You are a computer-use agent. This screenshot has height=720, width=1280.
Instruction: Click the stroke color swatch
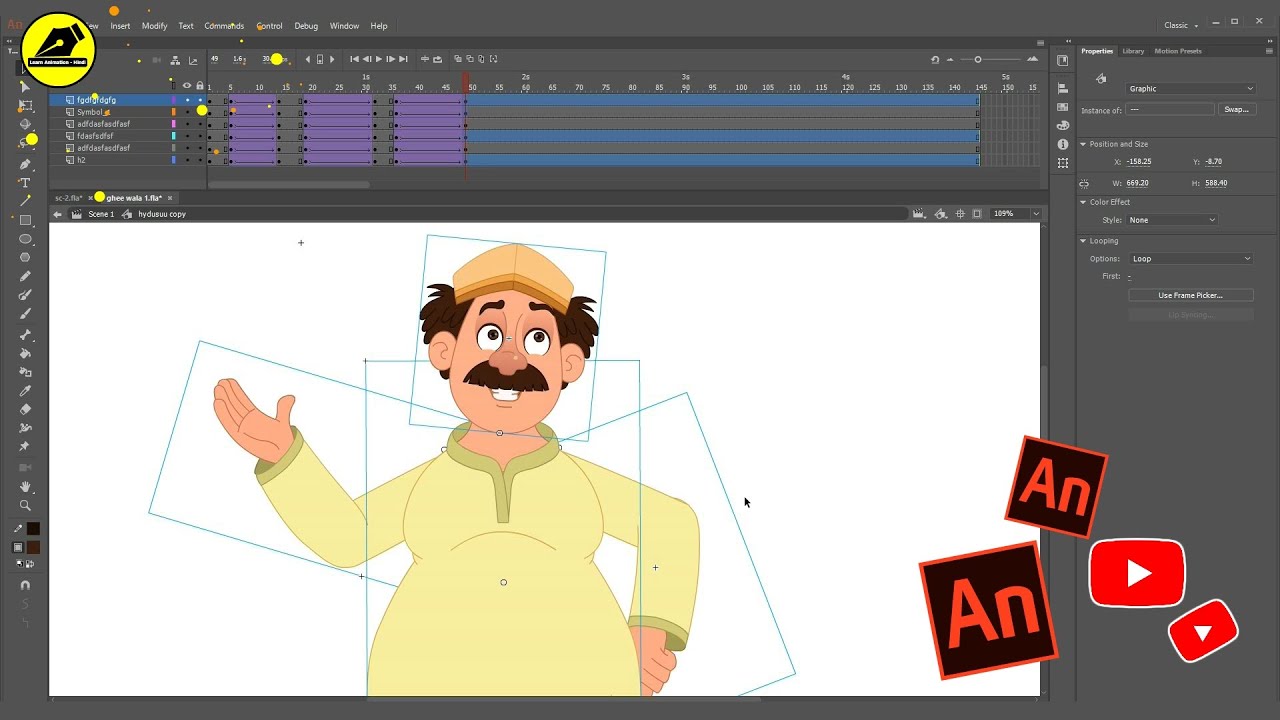(33, 528)
